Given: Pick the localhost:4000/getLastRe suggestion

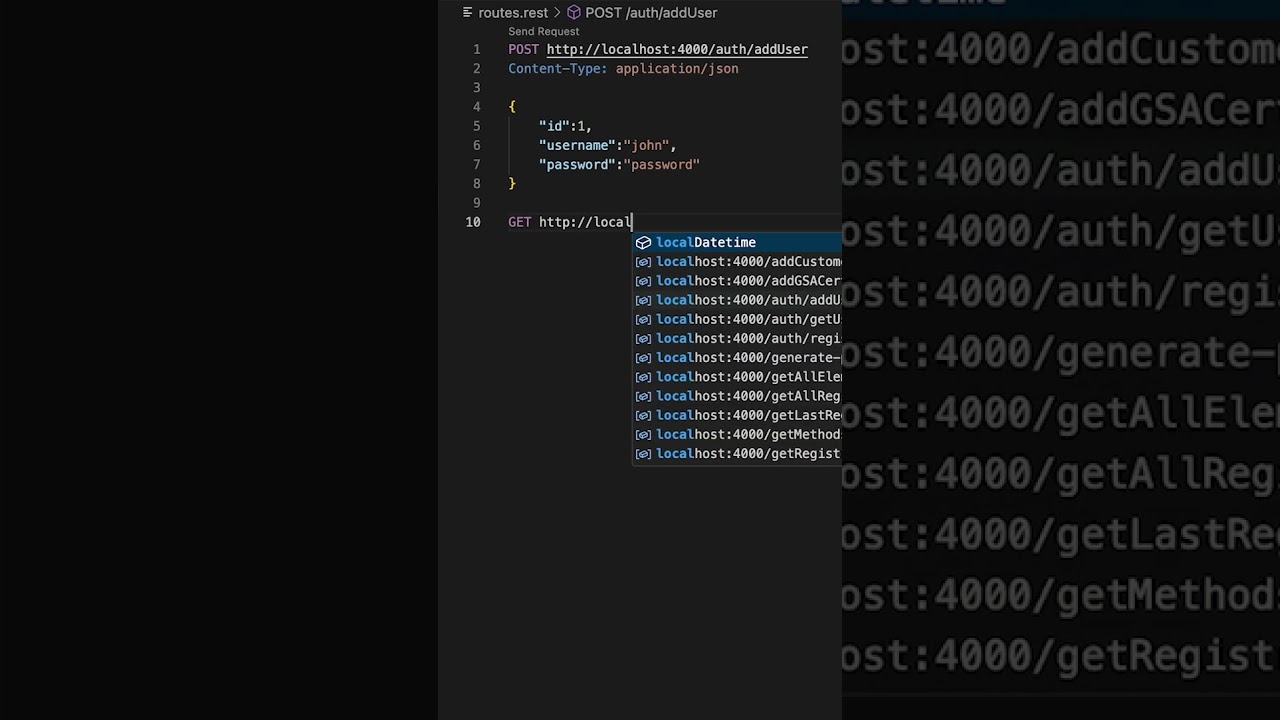Looking at the screenshot, I should pos(737,415).
